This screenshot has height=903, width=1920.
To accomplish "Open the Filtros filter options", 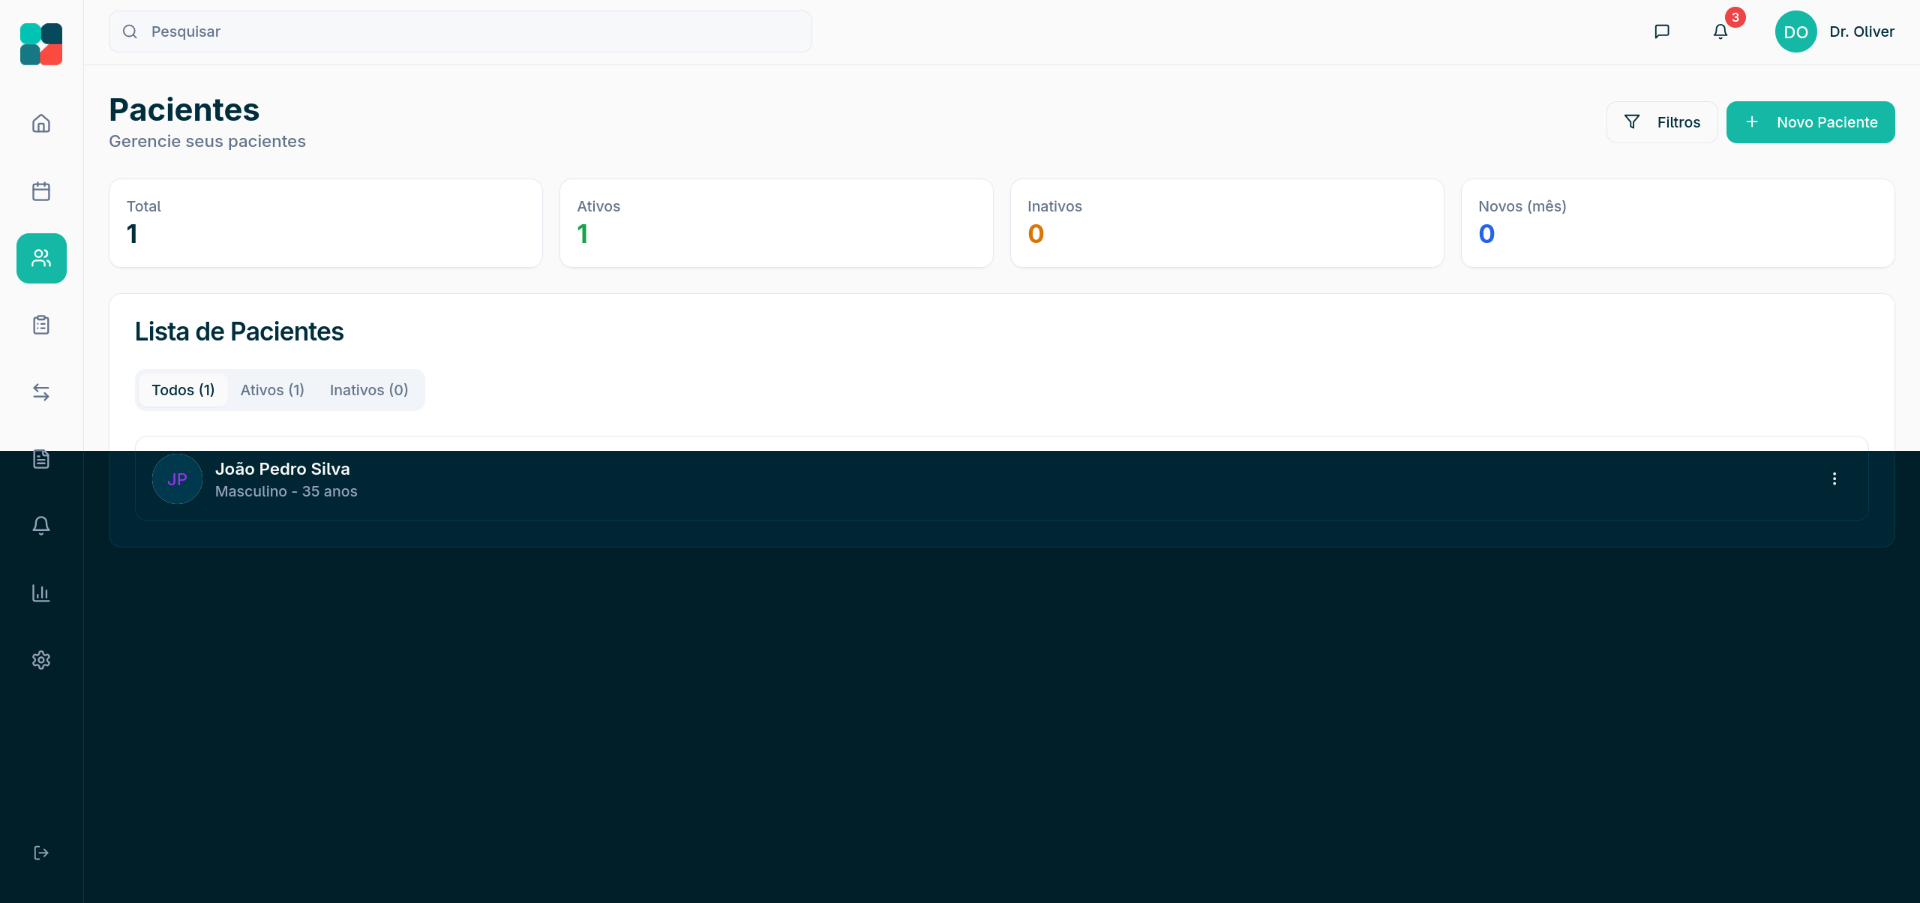I will click(1661, 122).
